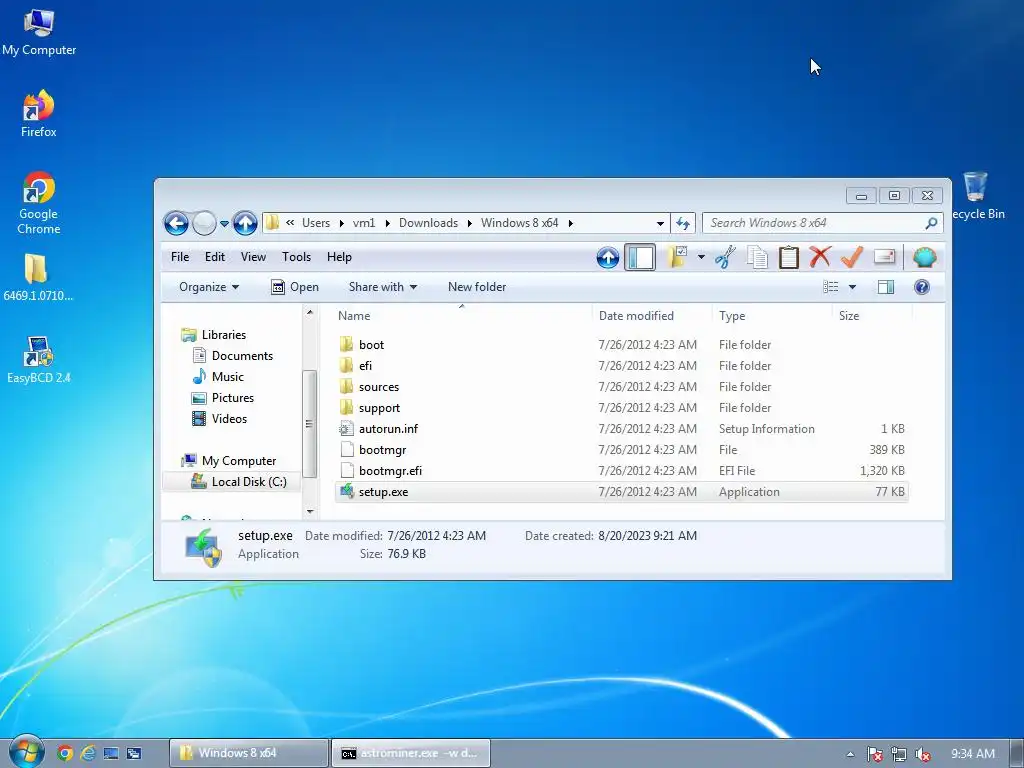This screenshot has height=768, width=1024.
Task: Click the blue Help question mark icon
Action: pos(921,287)
